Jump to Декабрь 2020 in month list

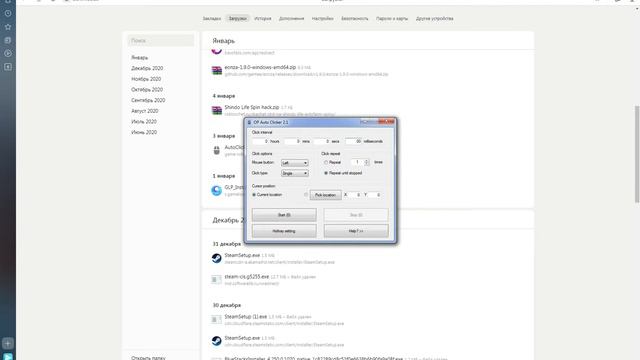click(147, 68)
